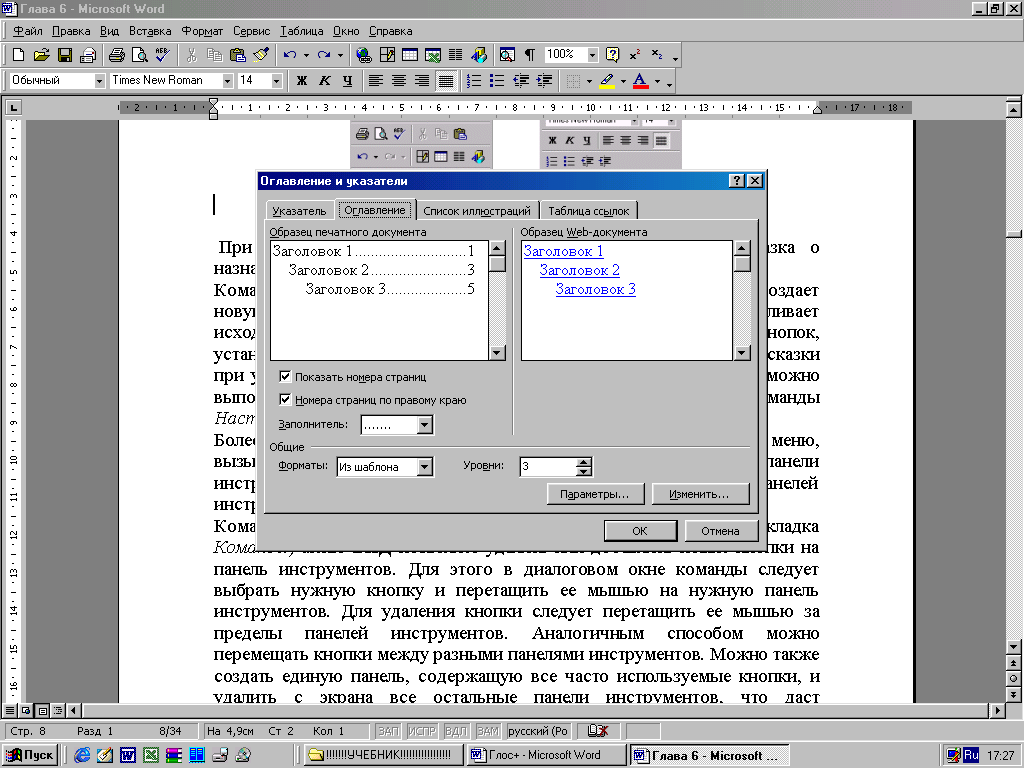Switch to the Список иллюстраций tab
This screenshot has width=1024, height=768.
tap(477, 211)
